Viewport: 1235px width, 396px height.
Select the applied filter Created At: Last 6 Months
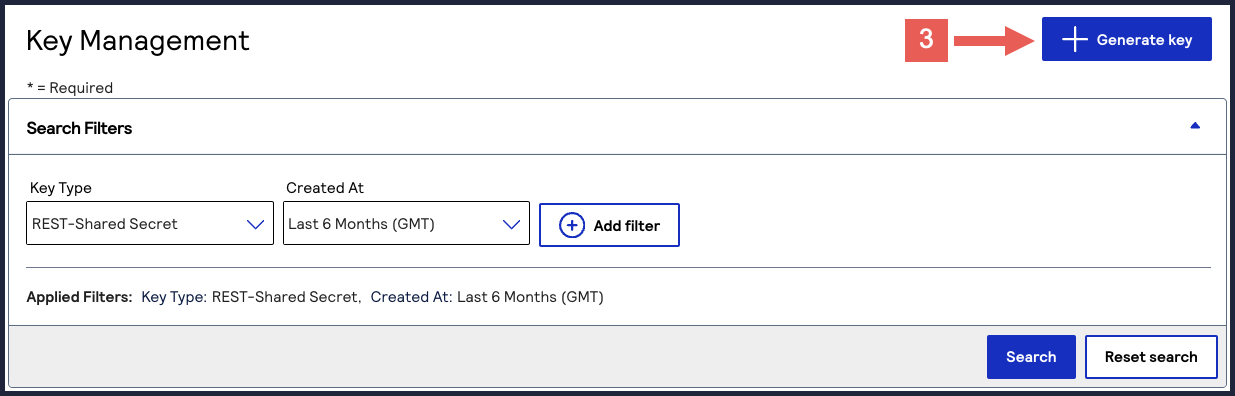[x=487, y=297]
